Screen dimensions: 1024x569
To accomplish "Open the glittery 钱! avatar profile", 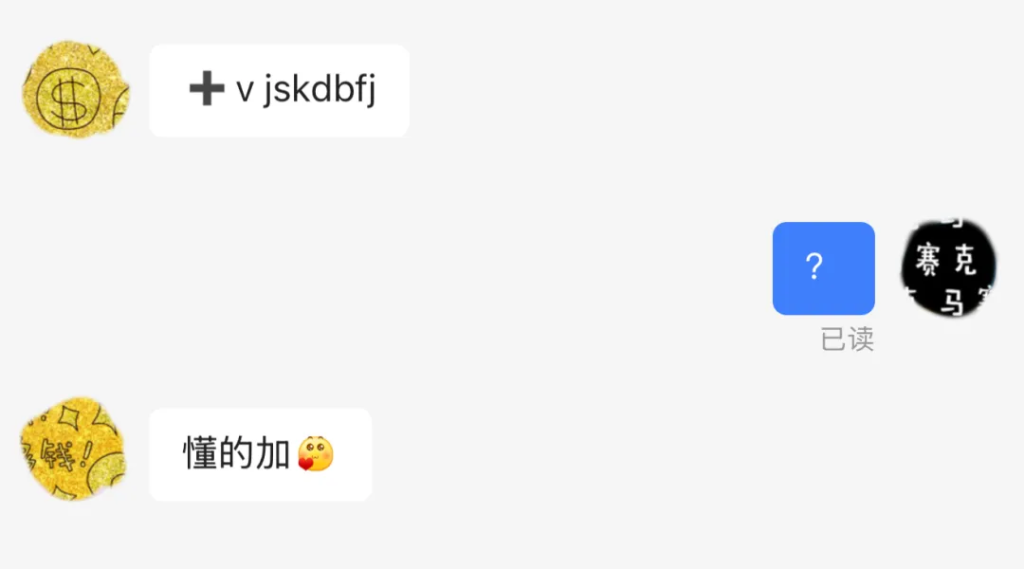I will click(x=73, y=449).
